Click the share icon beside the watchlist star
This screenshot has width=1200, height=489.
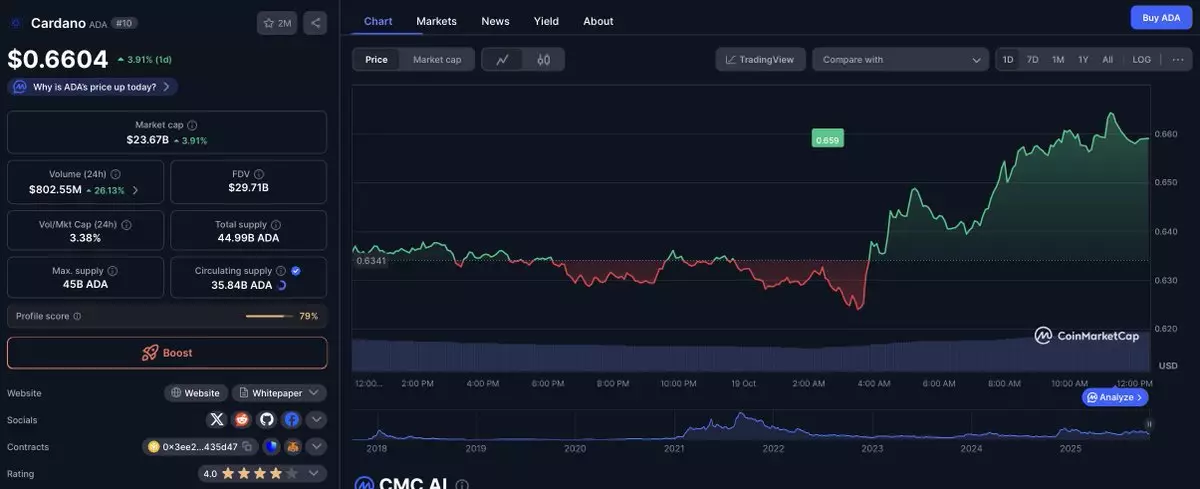click(314, 22)
